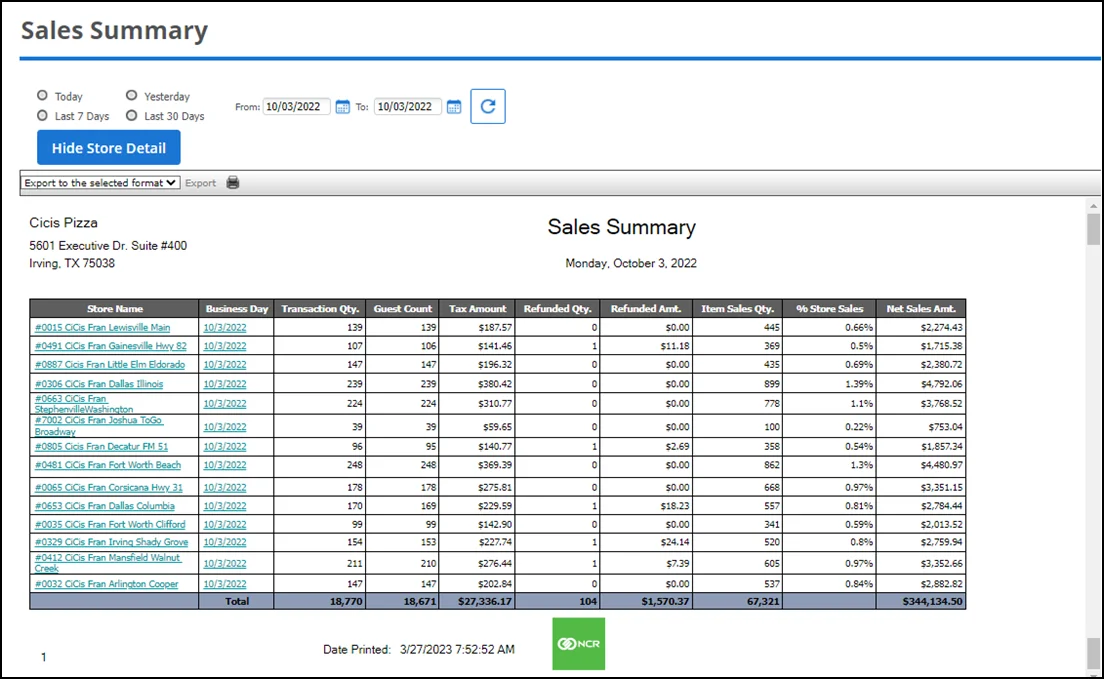Click the % Store Sales column header
This screenshot has height=679, width=1104.
pos(829,309)
